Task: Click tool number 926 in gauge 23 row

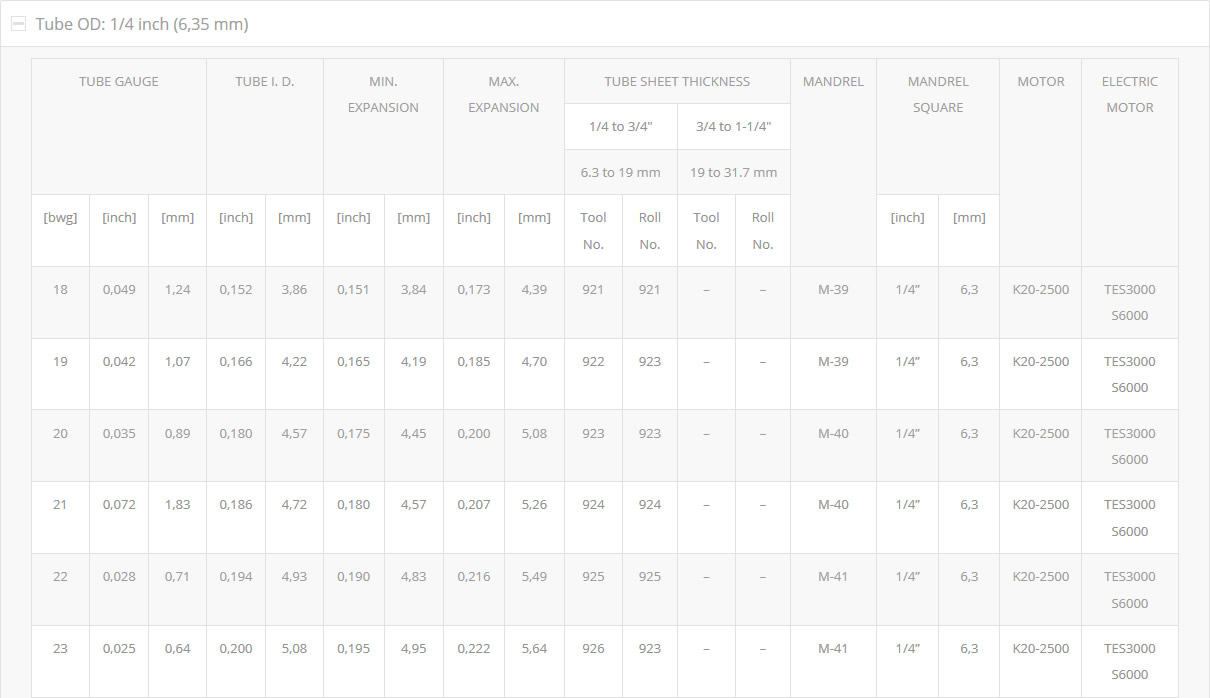Action: coord(593,649)
